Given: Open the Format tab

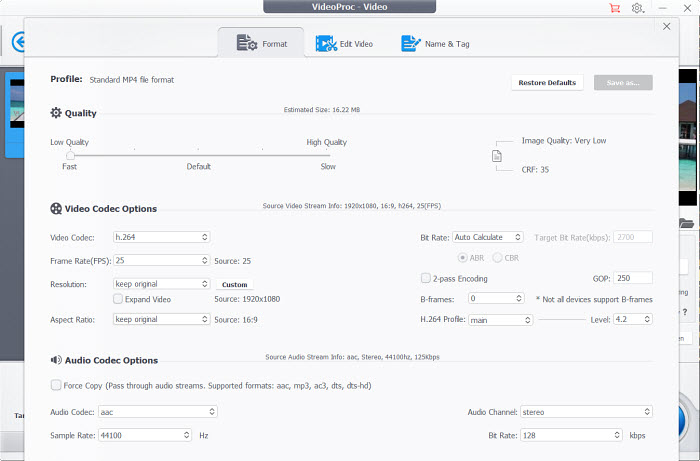Looking at the screenshot, I should [x=261, y=43].
